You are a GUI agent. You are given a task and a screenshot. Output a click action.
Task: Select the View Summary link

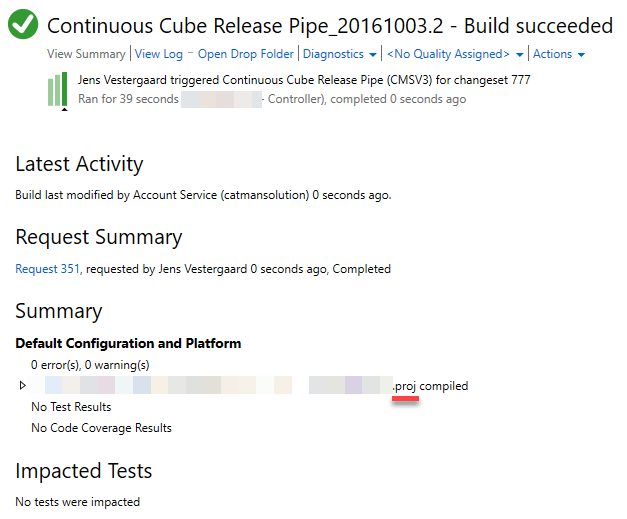point(86,54)
